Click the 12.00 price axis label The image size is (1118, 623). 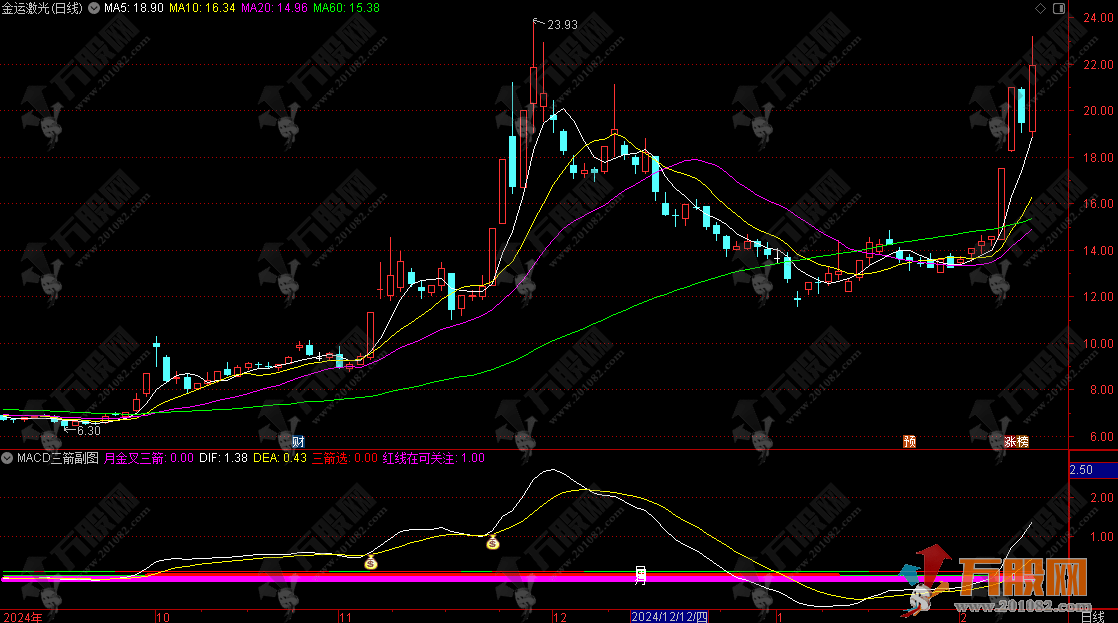(x=1099, y=297)
